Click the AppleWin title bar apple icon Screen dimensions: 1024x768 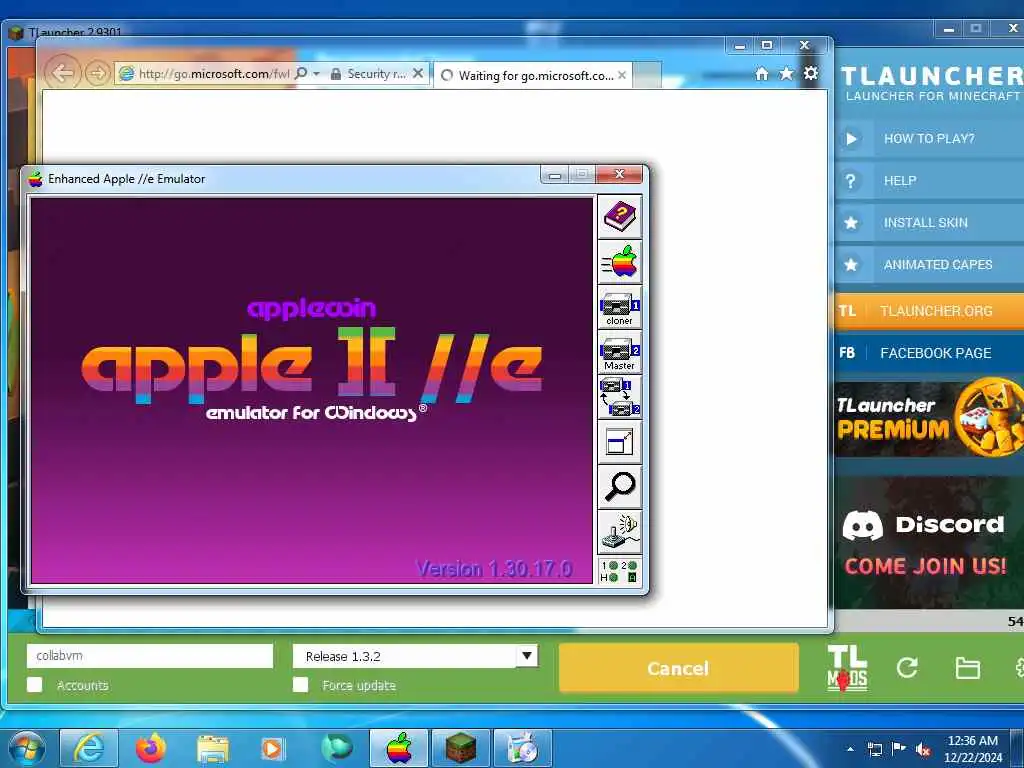[35, 178]
